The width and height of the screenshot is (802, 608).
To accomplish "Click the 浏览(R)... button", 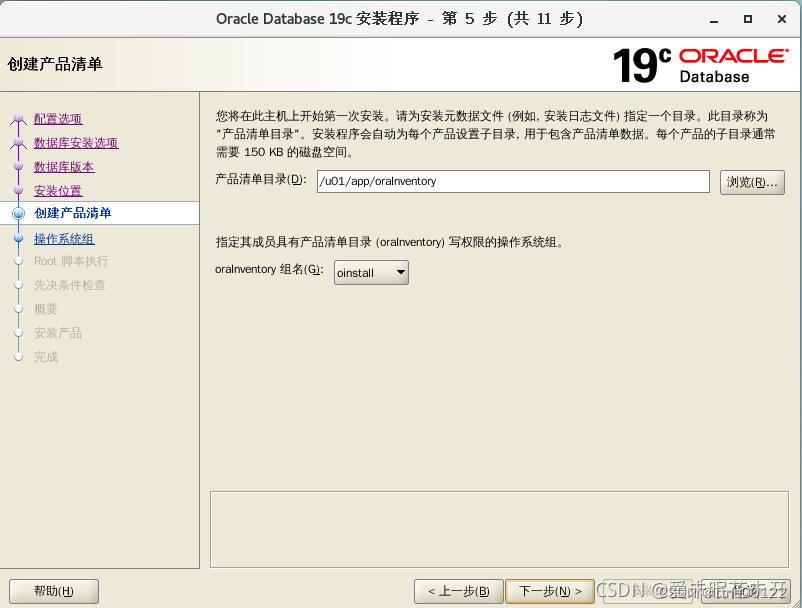I will point(752,182).
